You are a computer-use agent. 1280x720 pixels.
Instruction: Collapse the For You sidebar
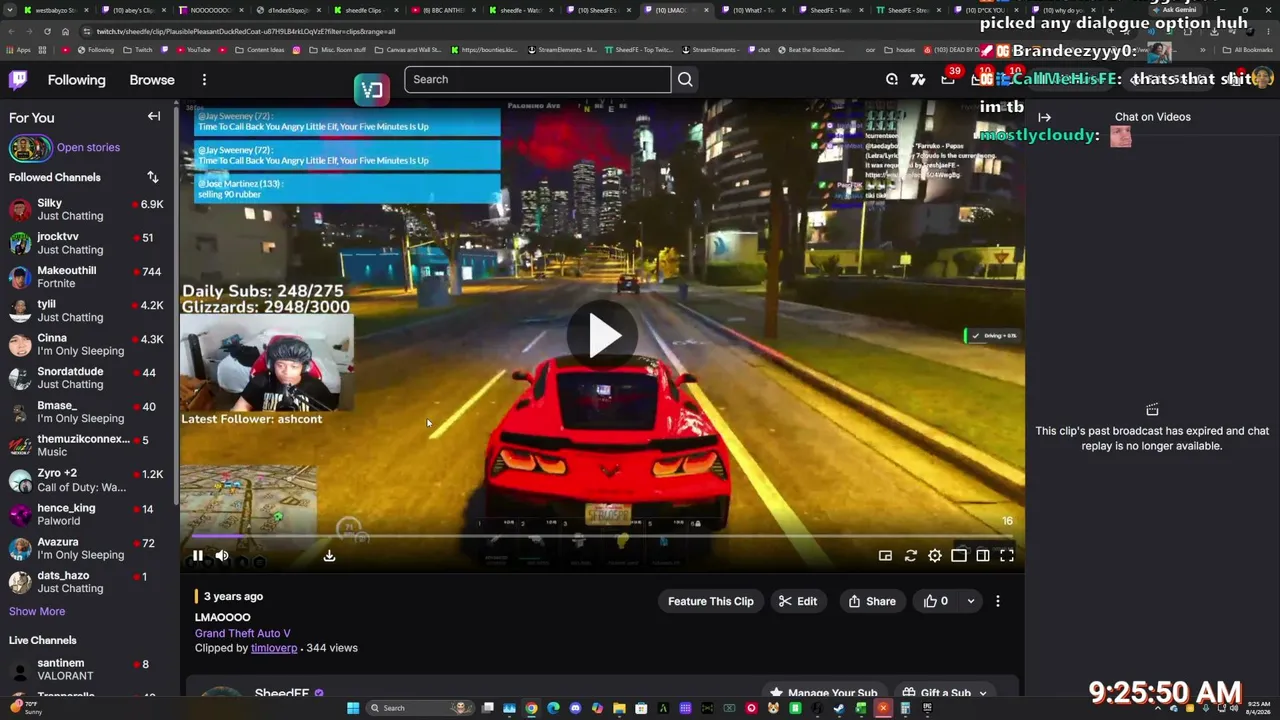pos(154,117)
